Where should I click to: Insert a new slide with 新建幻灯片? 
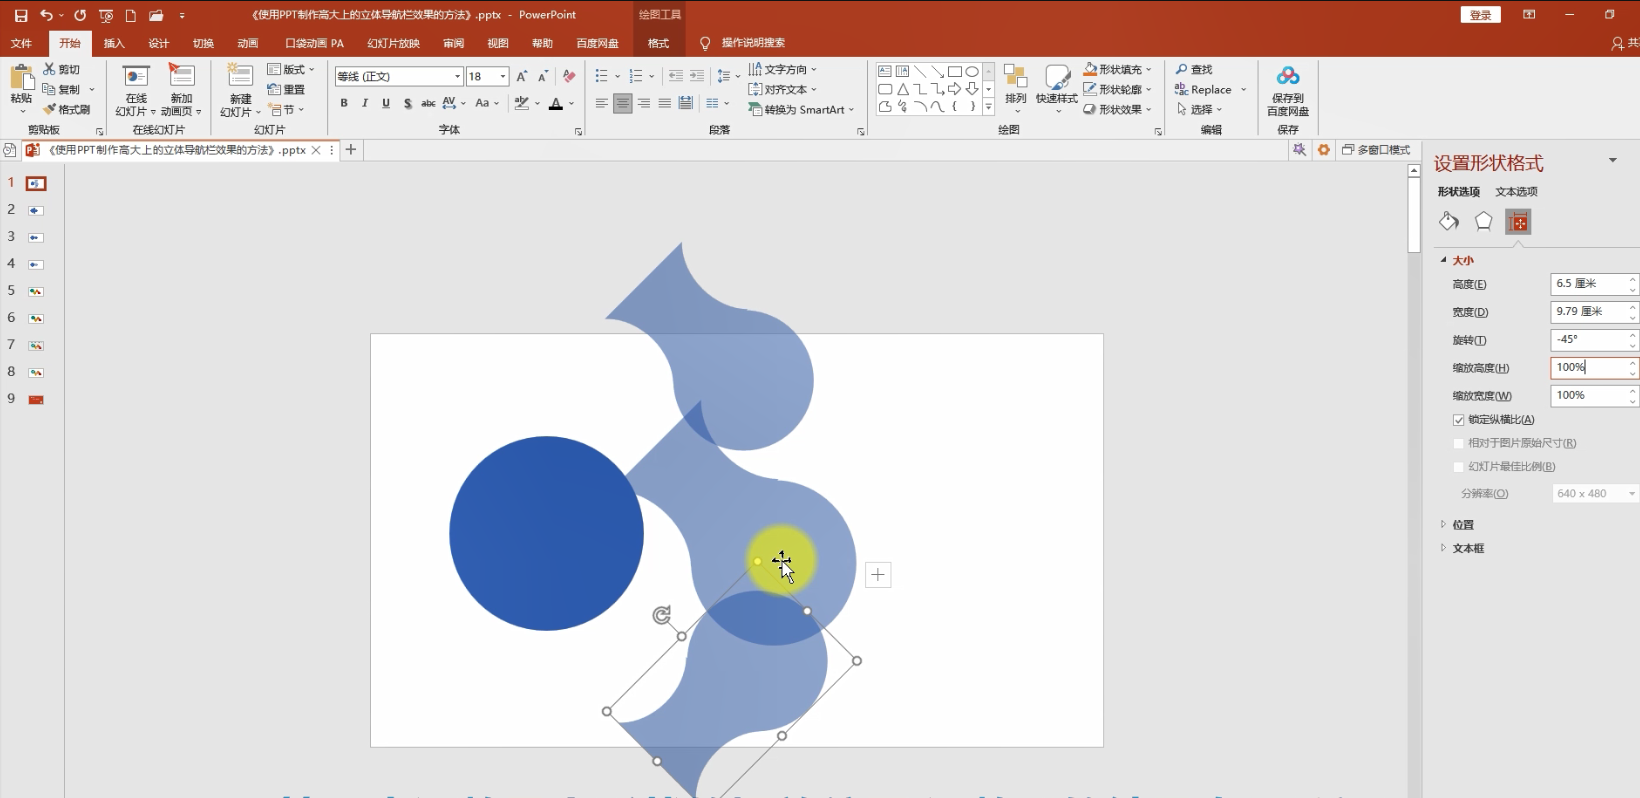240,90
